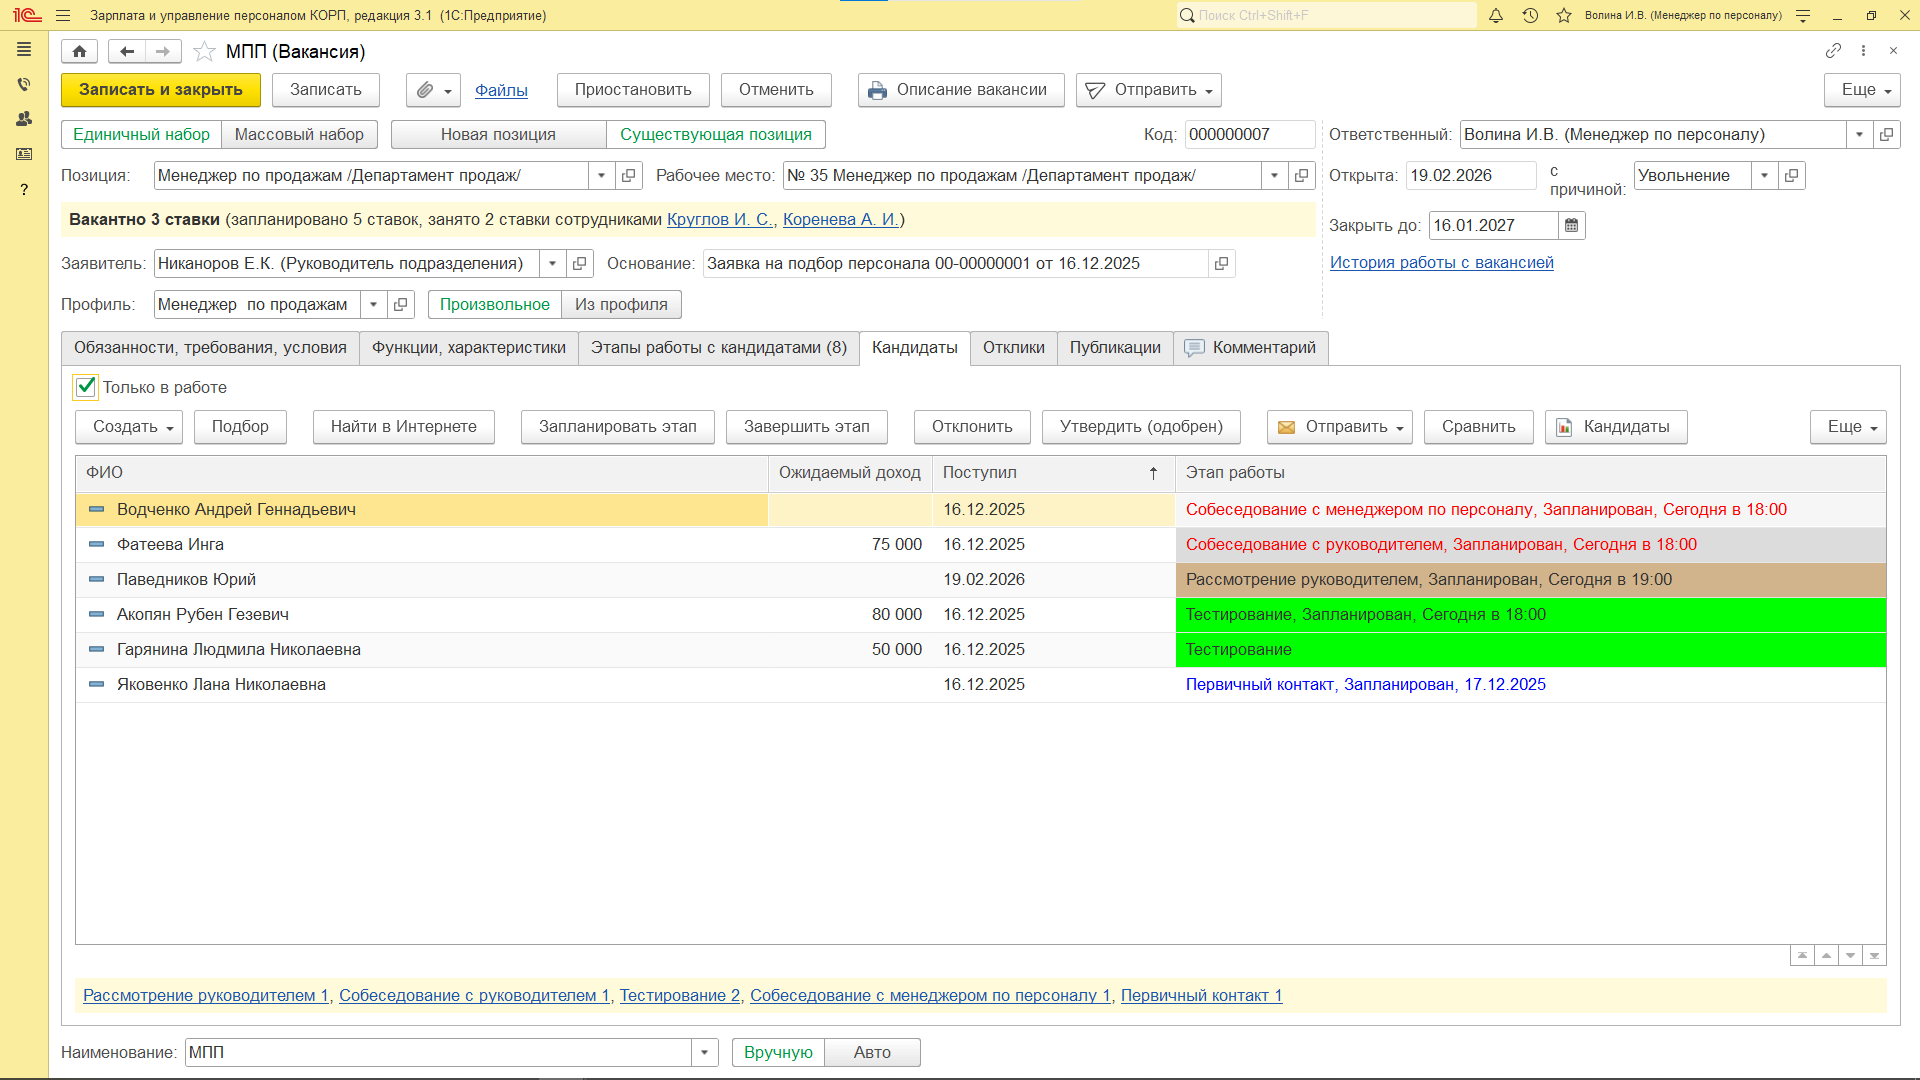Click the Home page icon
This screenshot has height=1080, width=1920.
(x=79, y=51)
